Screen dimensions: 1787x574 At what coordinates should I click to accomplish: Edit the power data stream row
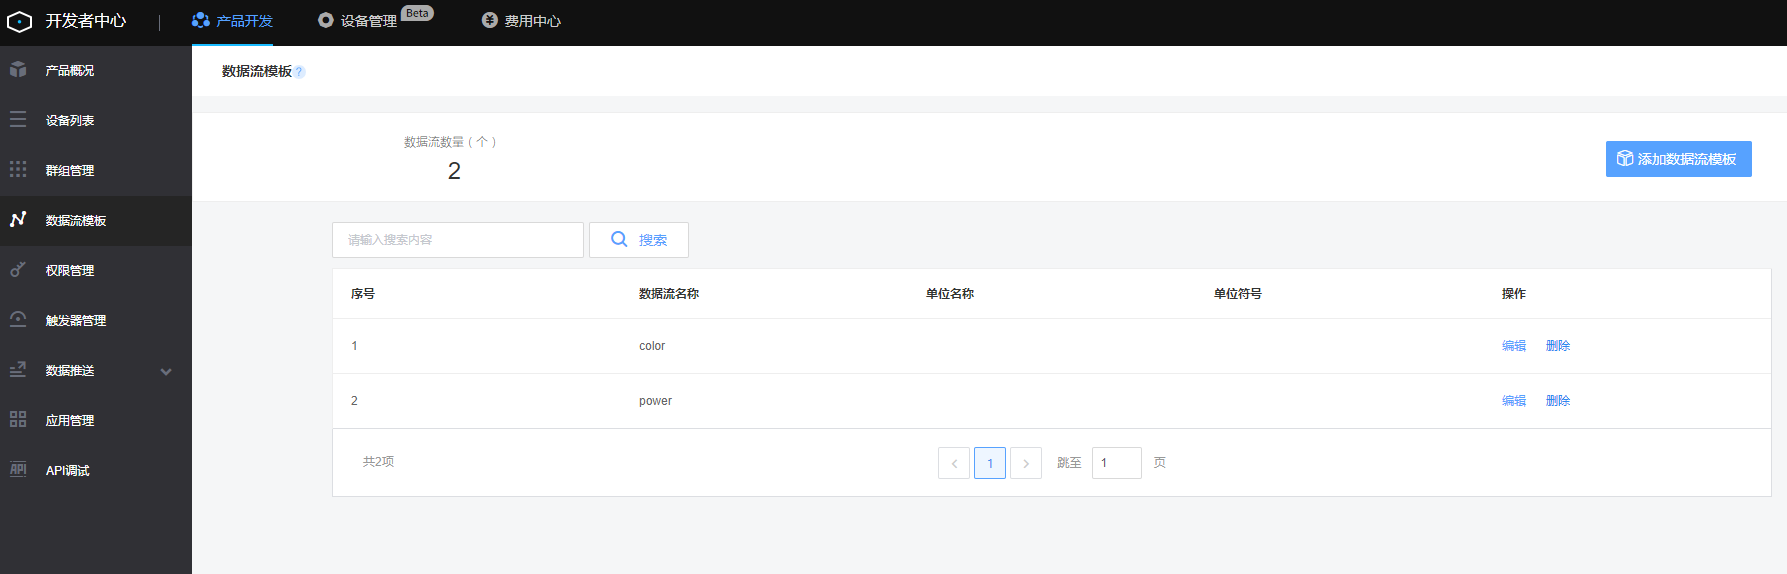coord(1514,401)
